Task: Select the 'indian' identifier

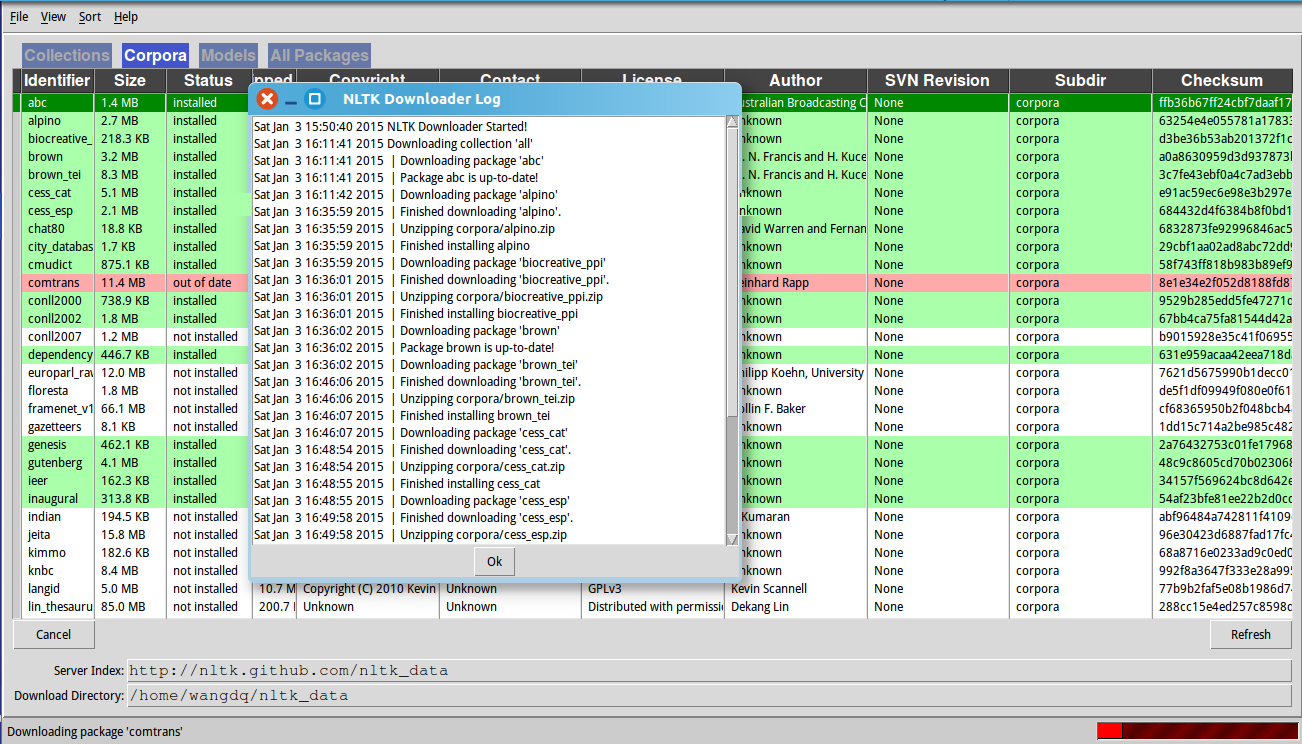Action: click(44, 517)
